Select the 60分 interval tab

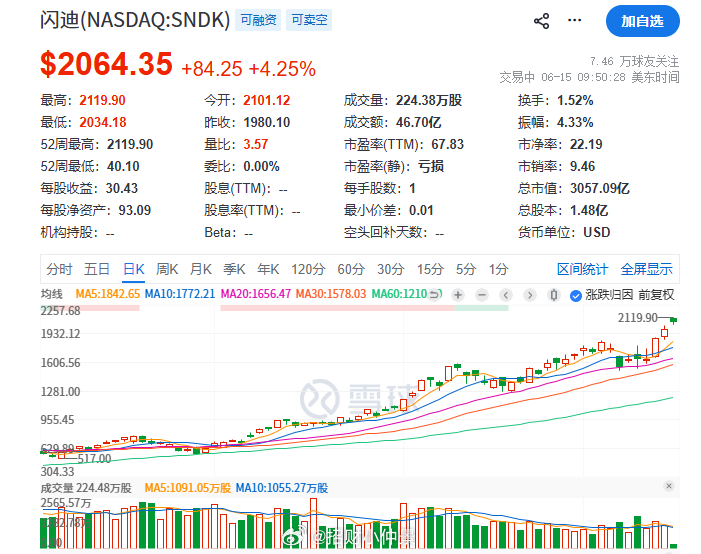pyautogui.click(x=351, y=269)
